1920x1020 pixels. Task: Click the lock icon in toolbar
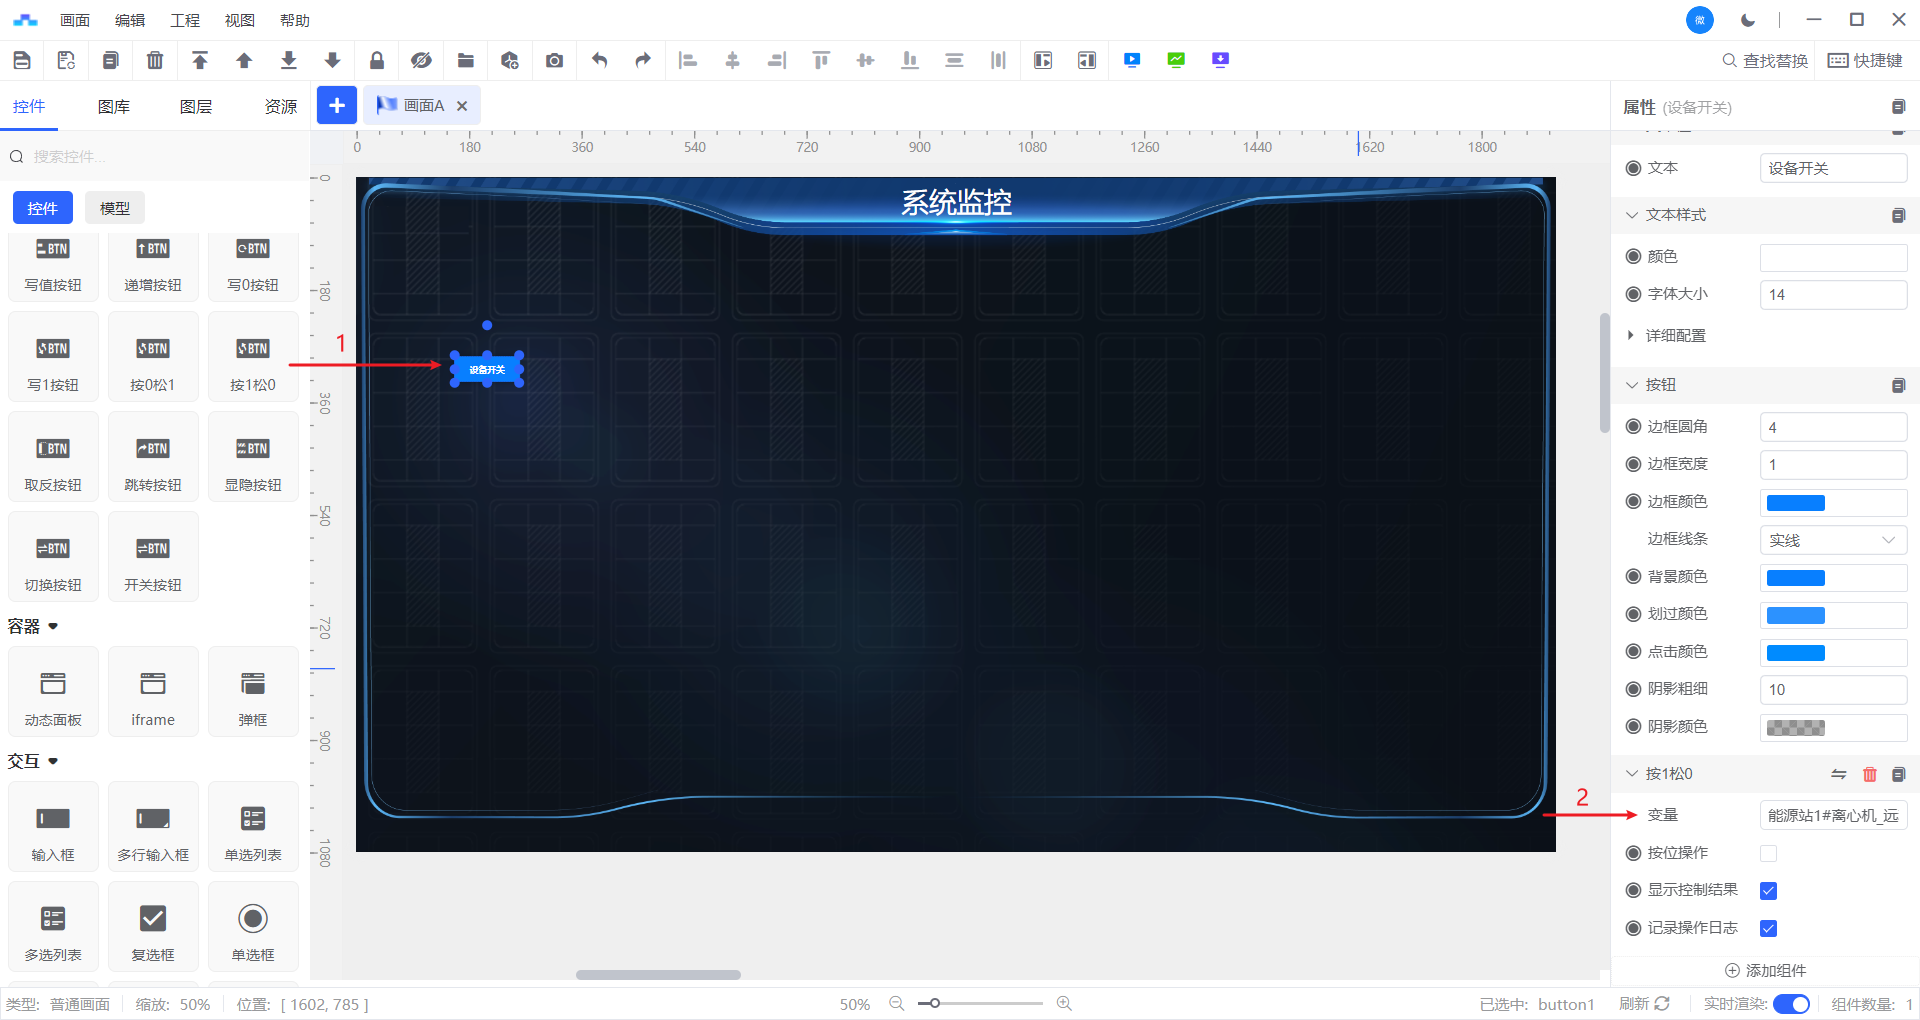coord(377,60)
